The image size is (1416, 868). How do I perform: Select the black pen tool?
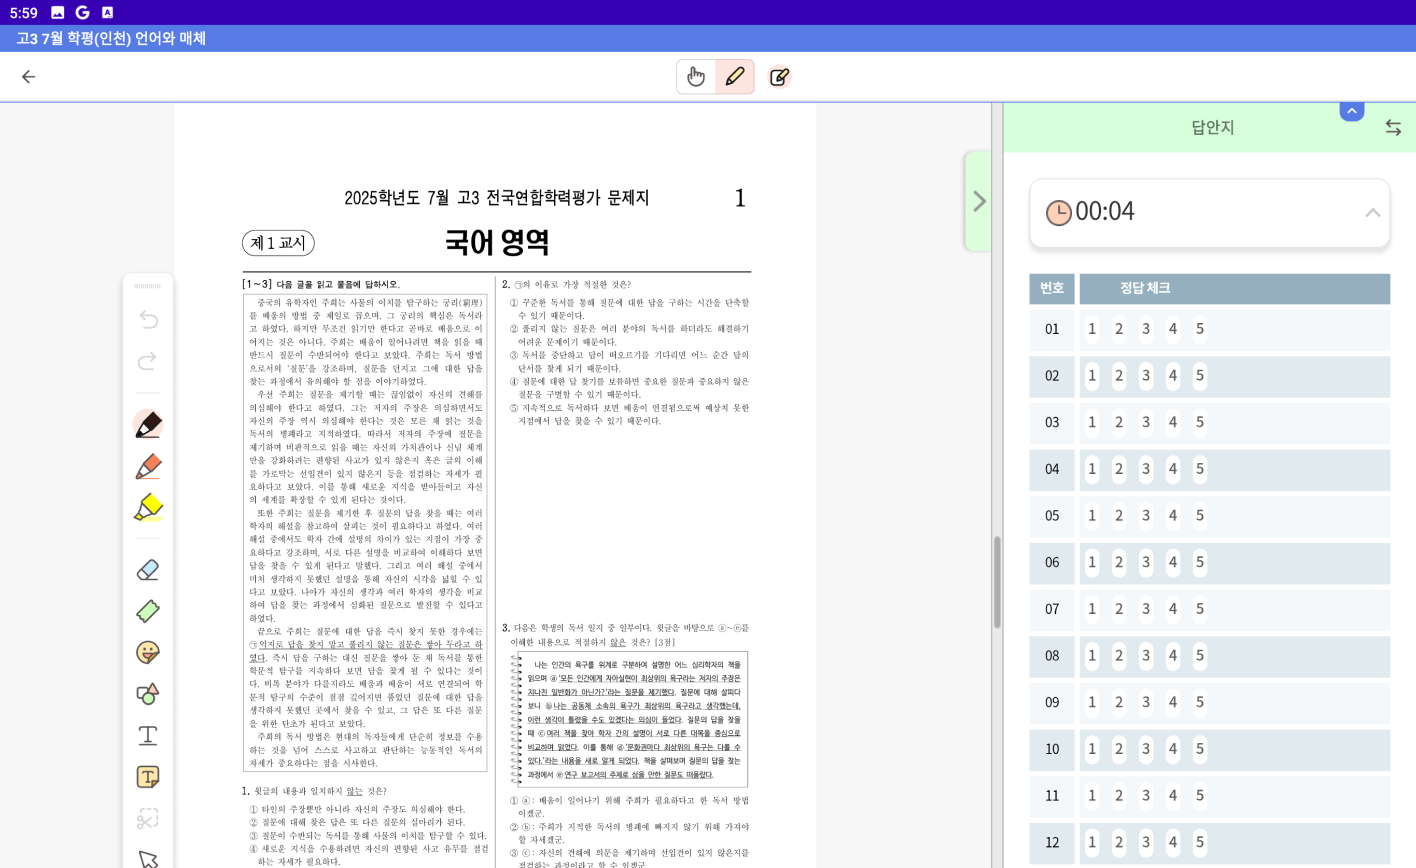click(148, 425)
